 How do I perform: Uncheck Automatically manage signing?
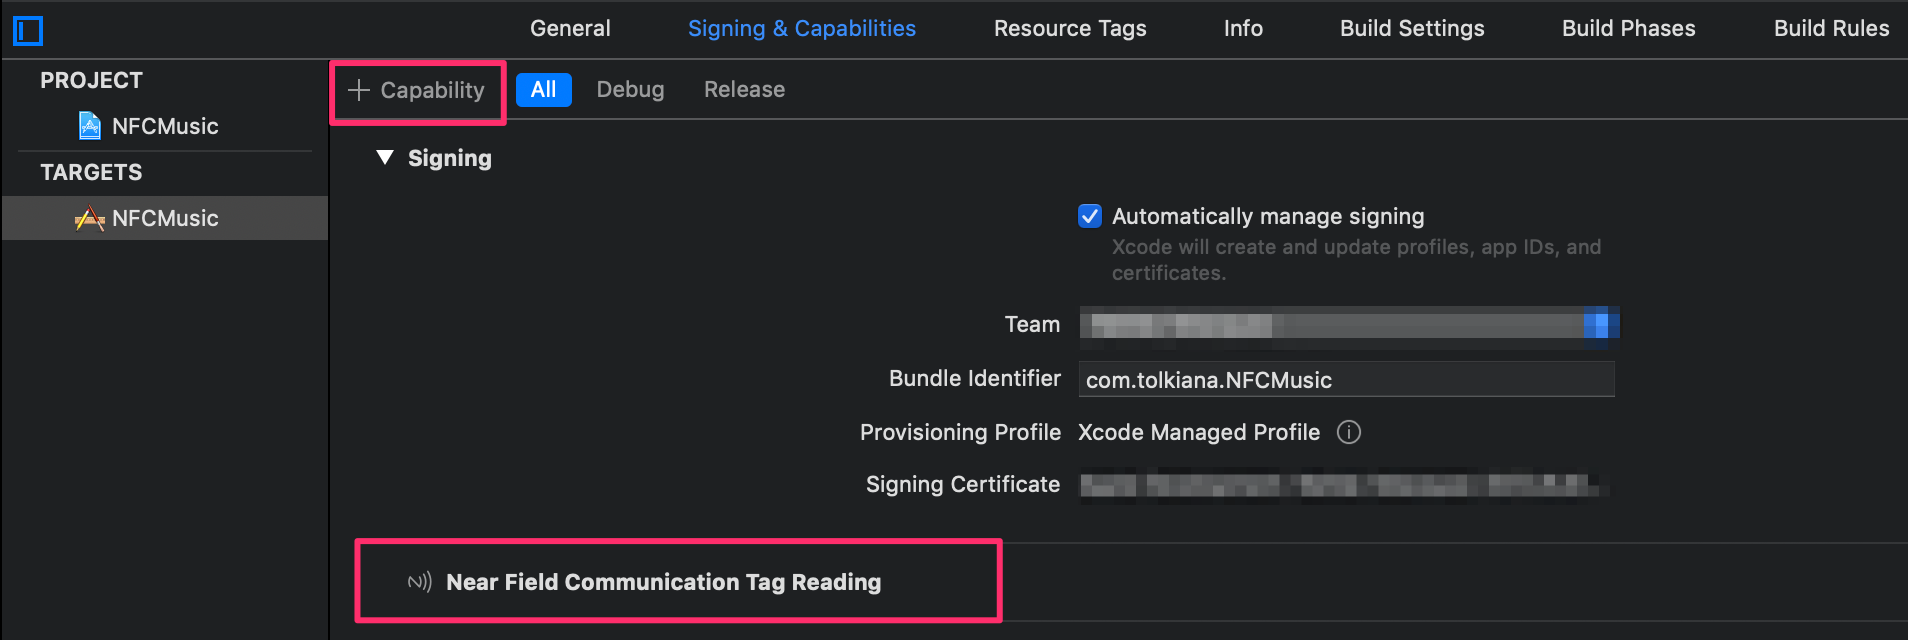[1090, 216]
